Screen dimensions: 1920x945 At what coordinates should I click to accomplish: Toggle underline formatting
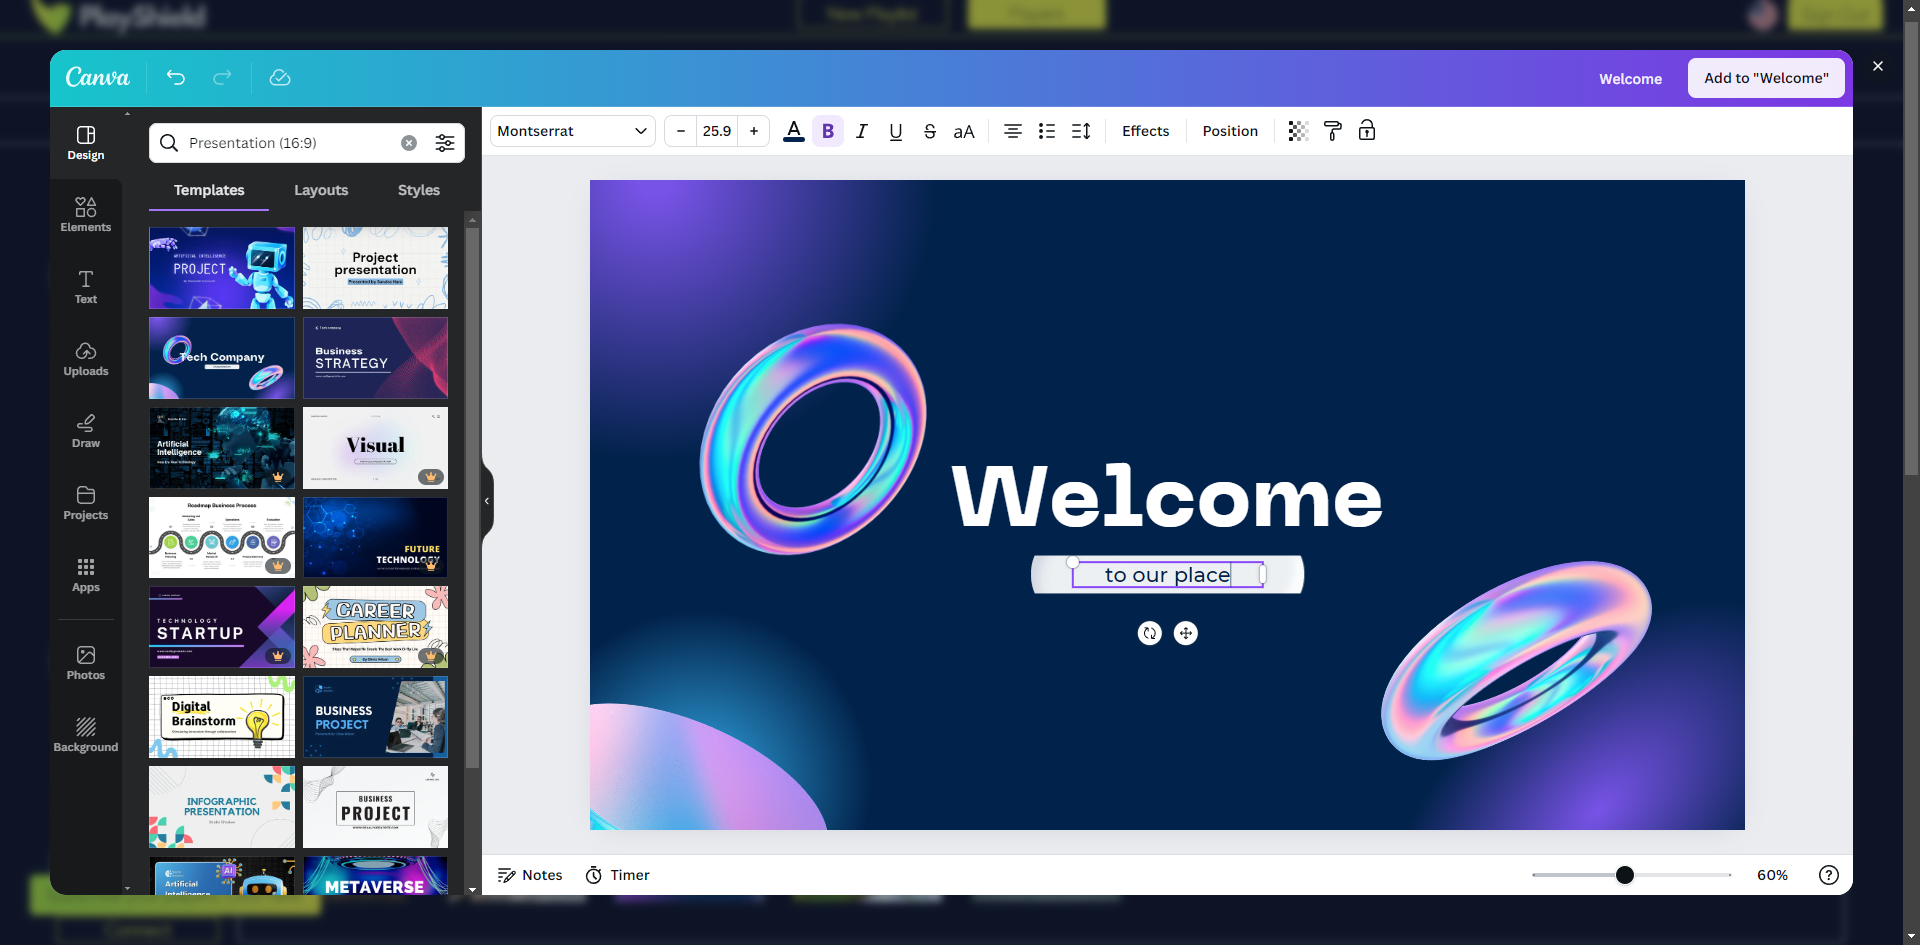click(x=896, y=131)
